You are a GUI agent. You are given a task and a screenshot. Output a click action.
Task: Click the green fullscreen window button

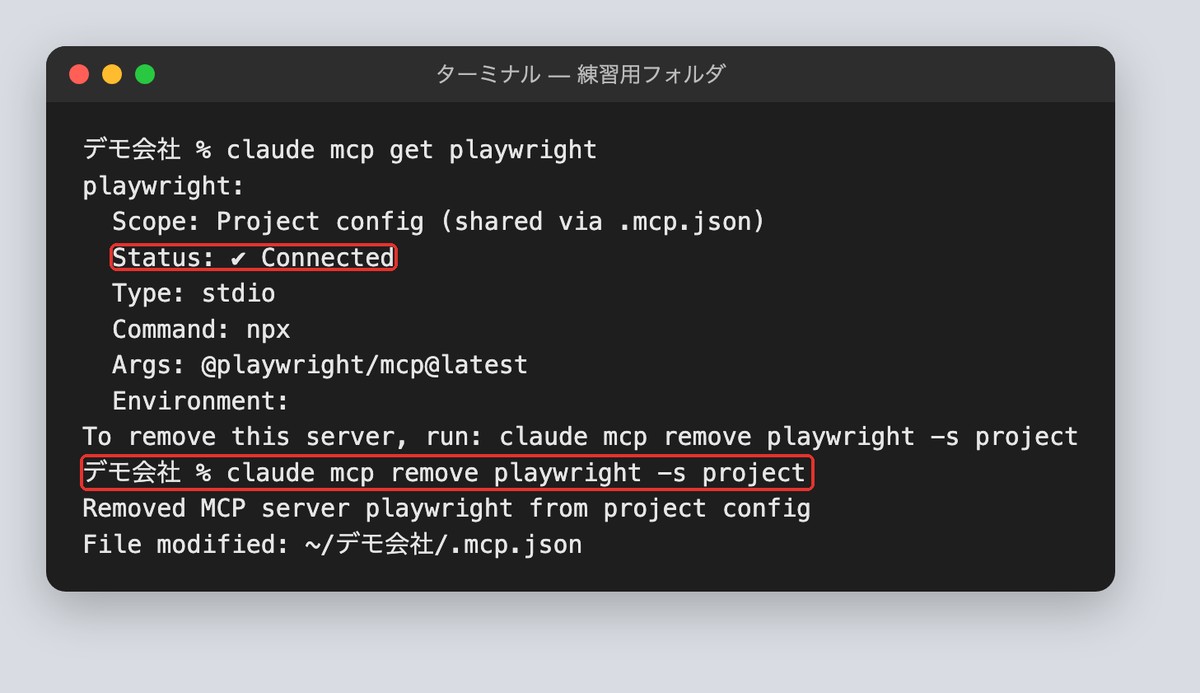pos(145,74)
